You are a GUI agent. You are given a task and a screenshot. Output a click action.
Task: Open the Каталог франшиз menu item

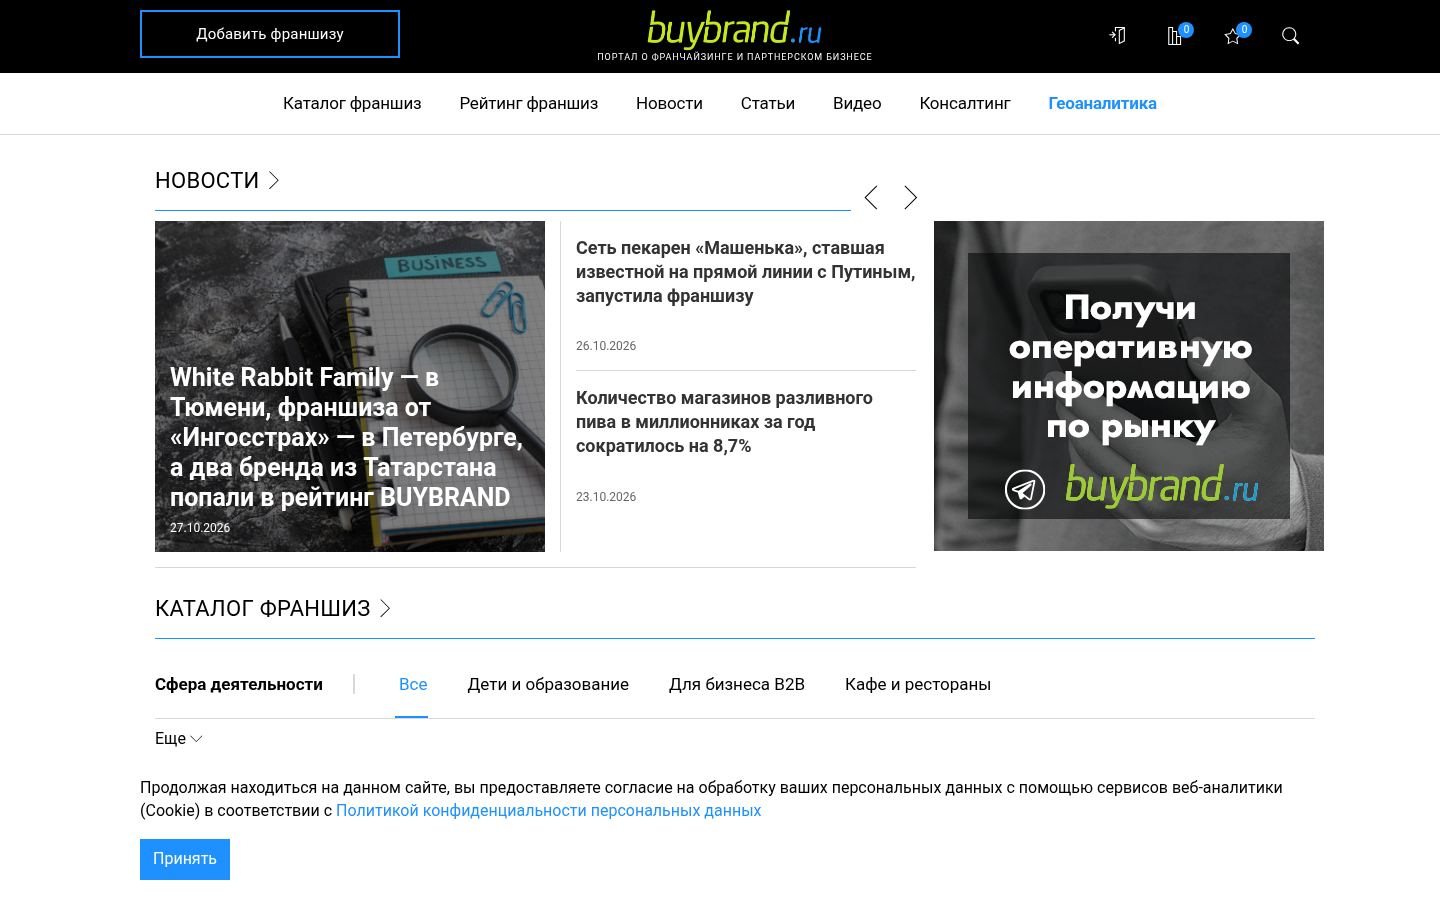coord(352,104)
